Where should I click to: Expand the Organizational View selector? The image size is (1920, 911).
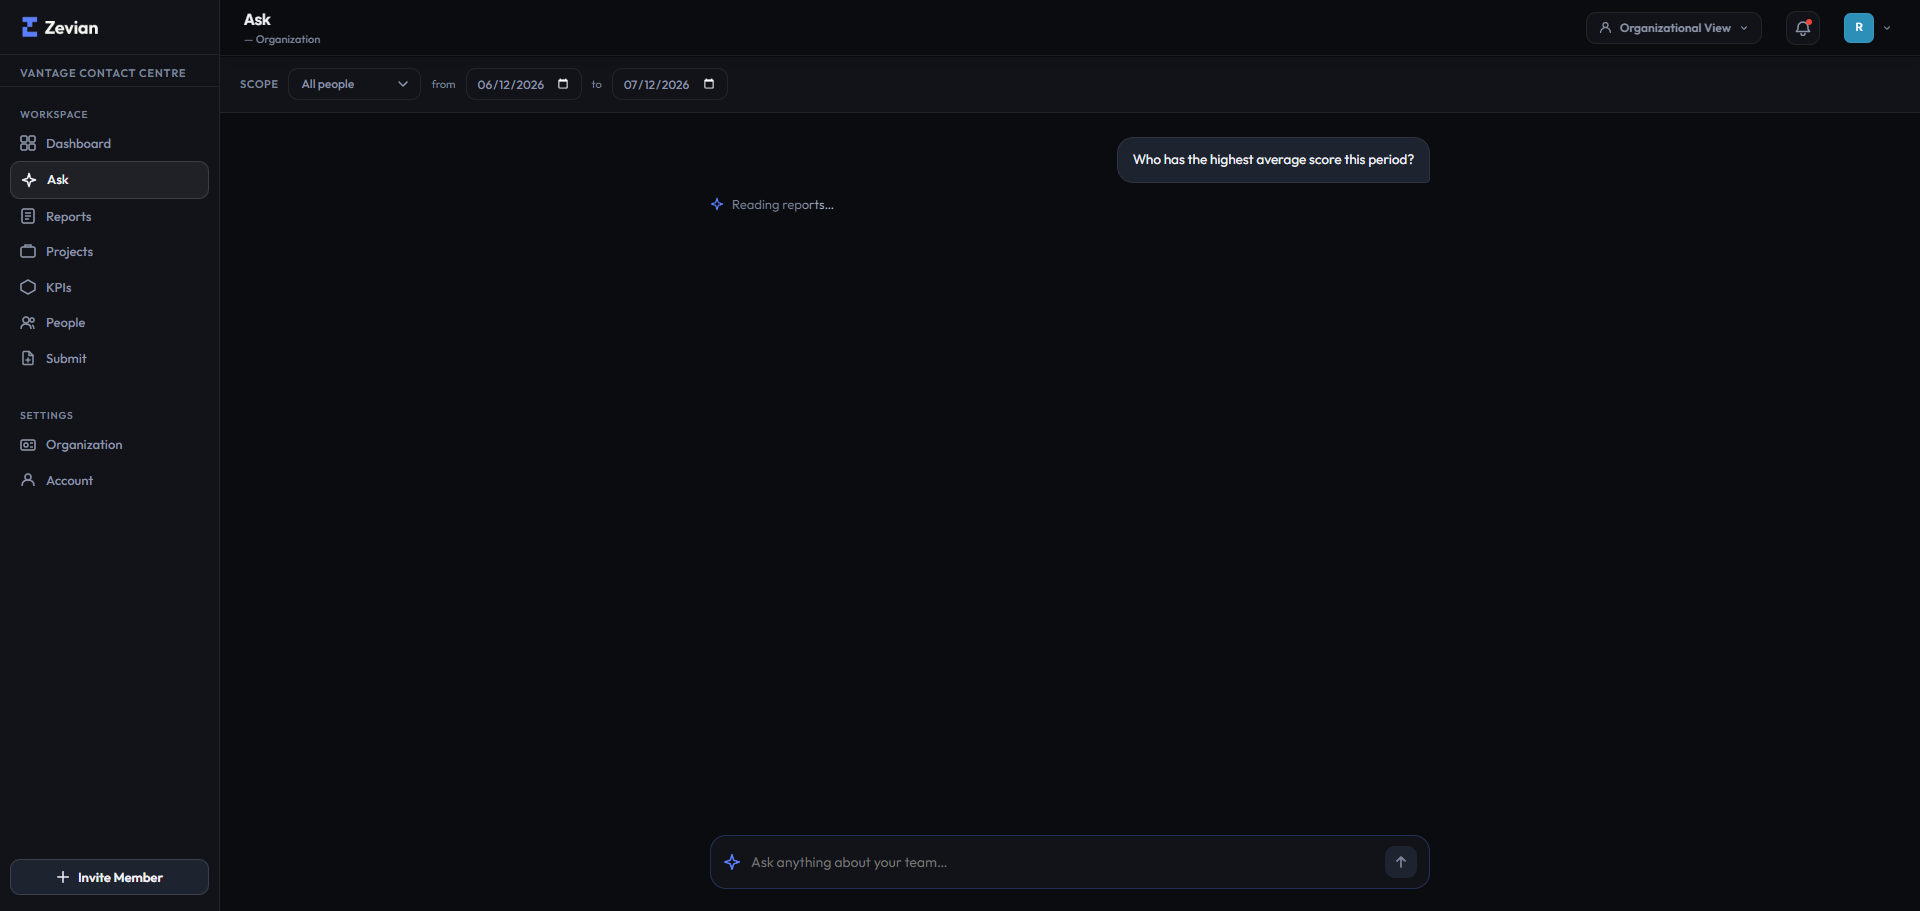[1674, 28]
